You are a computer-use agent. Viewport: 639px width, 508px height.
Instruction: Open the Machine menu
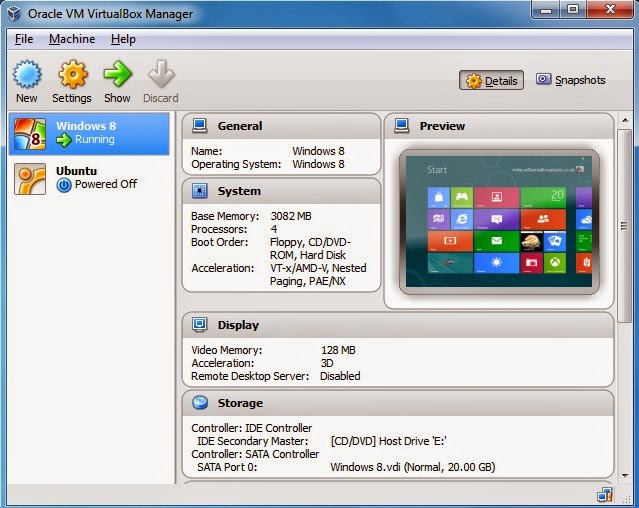point(72,39)
